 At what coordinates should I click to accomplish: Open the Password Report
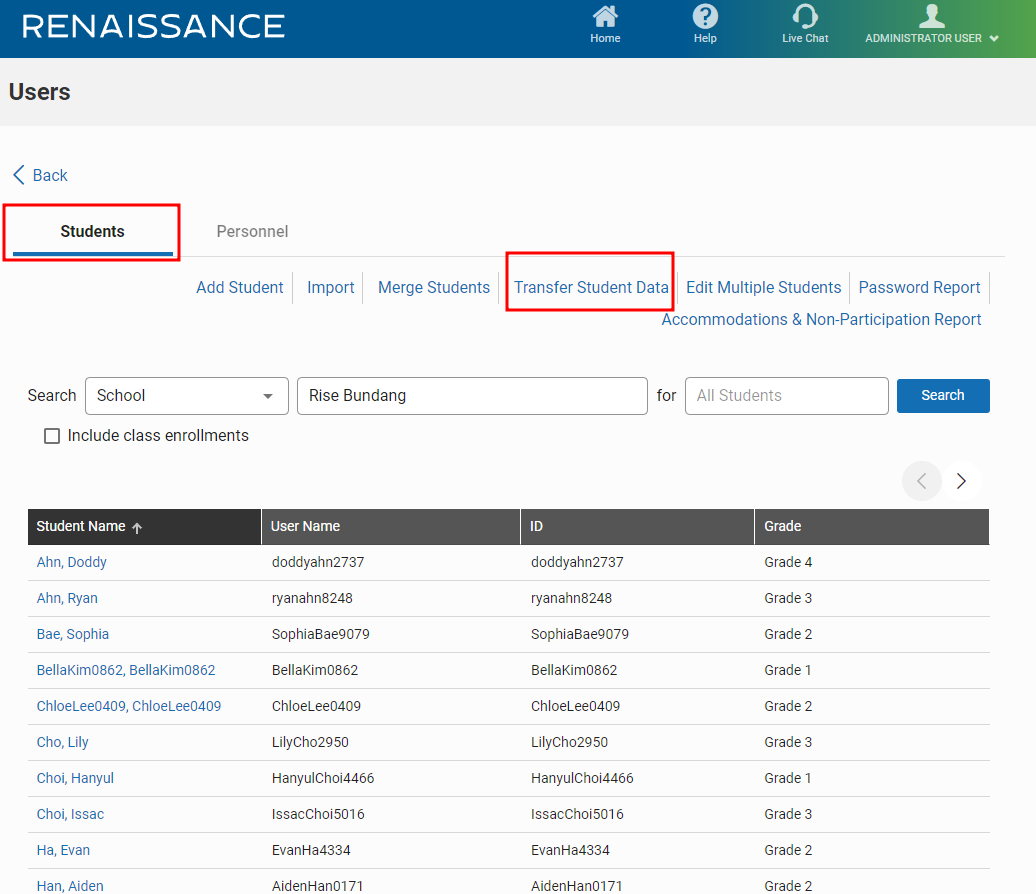point(919,287)
